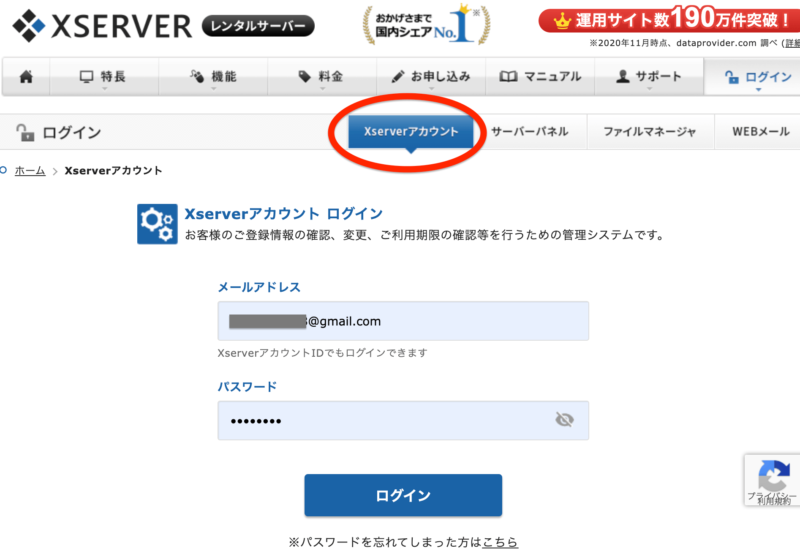800x556 pixels.
Task: Click the XserverアカウントIDでもログインできます hint text
Action: pyautogui.click(x=322, y=353)
